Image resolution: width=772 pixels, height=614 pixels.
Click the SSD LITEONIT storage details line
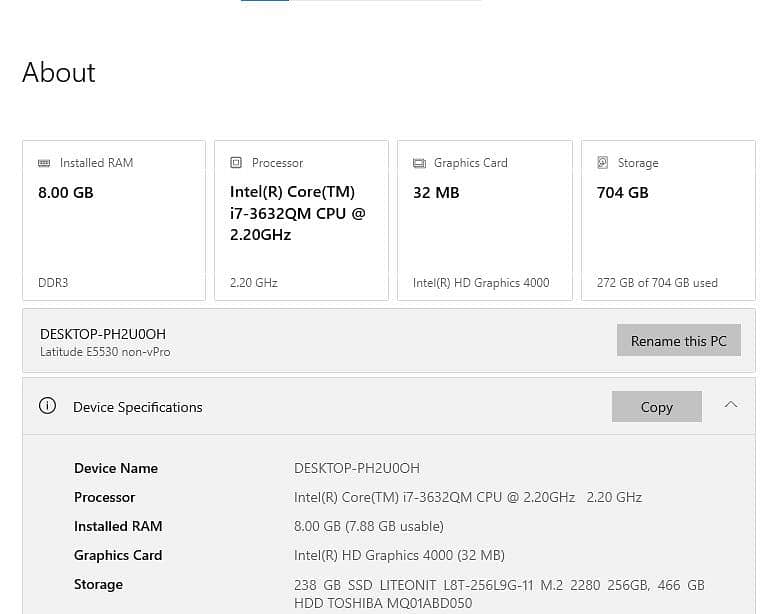pyautogui.click(x=499, y=585)
